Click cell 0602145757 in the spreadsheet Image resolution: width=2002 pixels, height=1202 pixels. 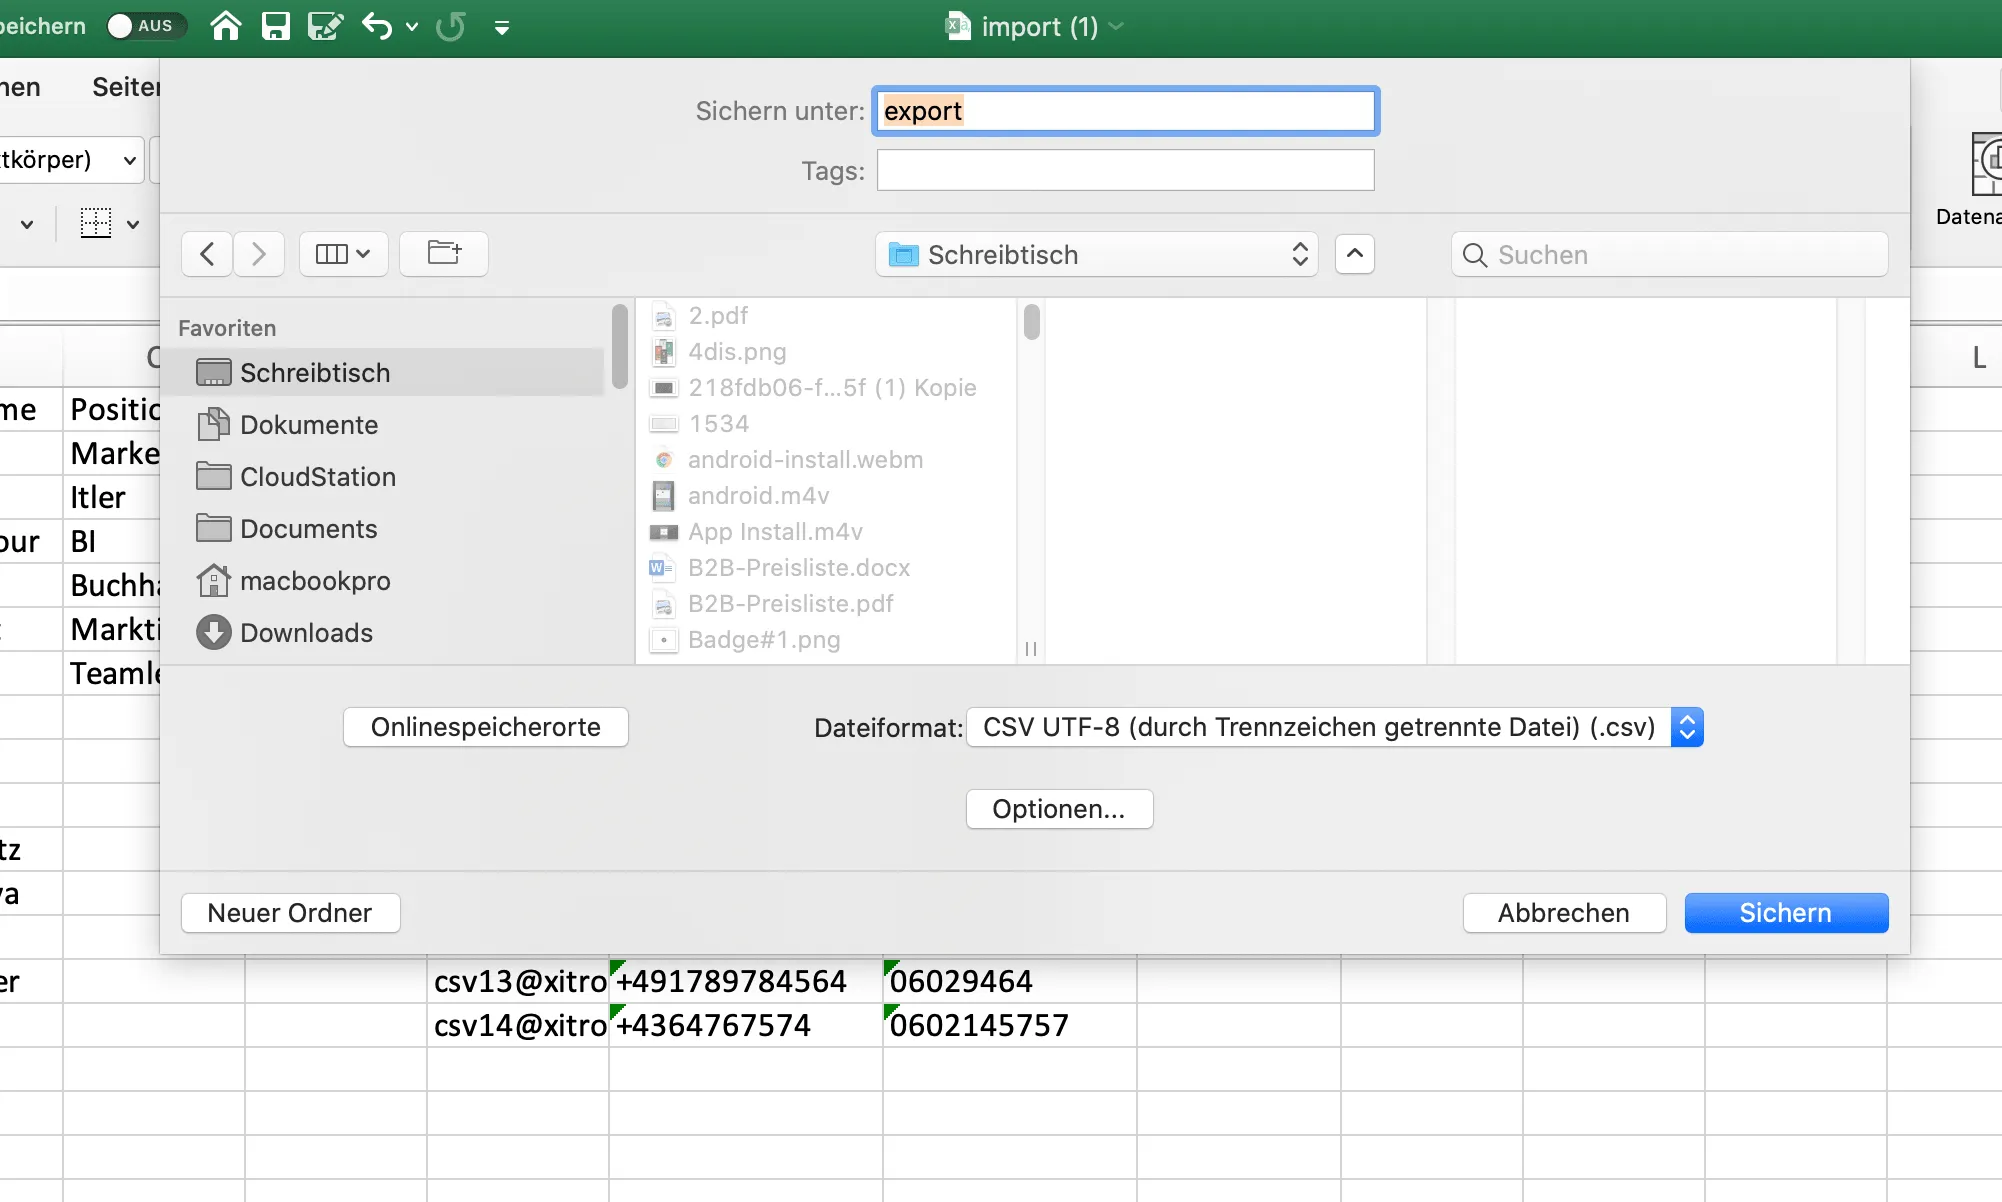tap(1010, 1025)
